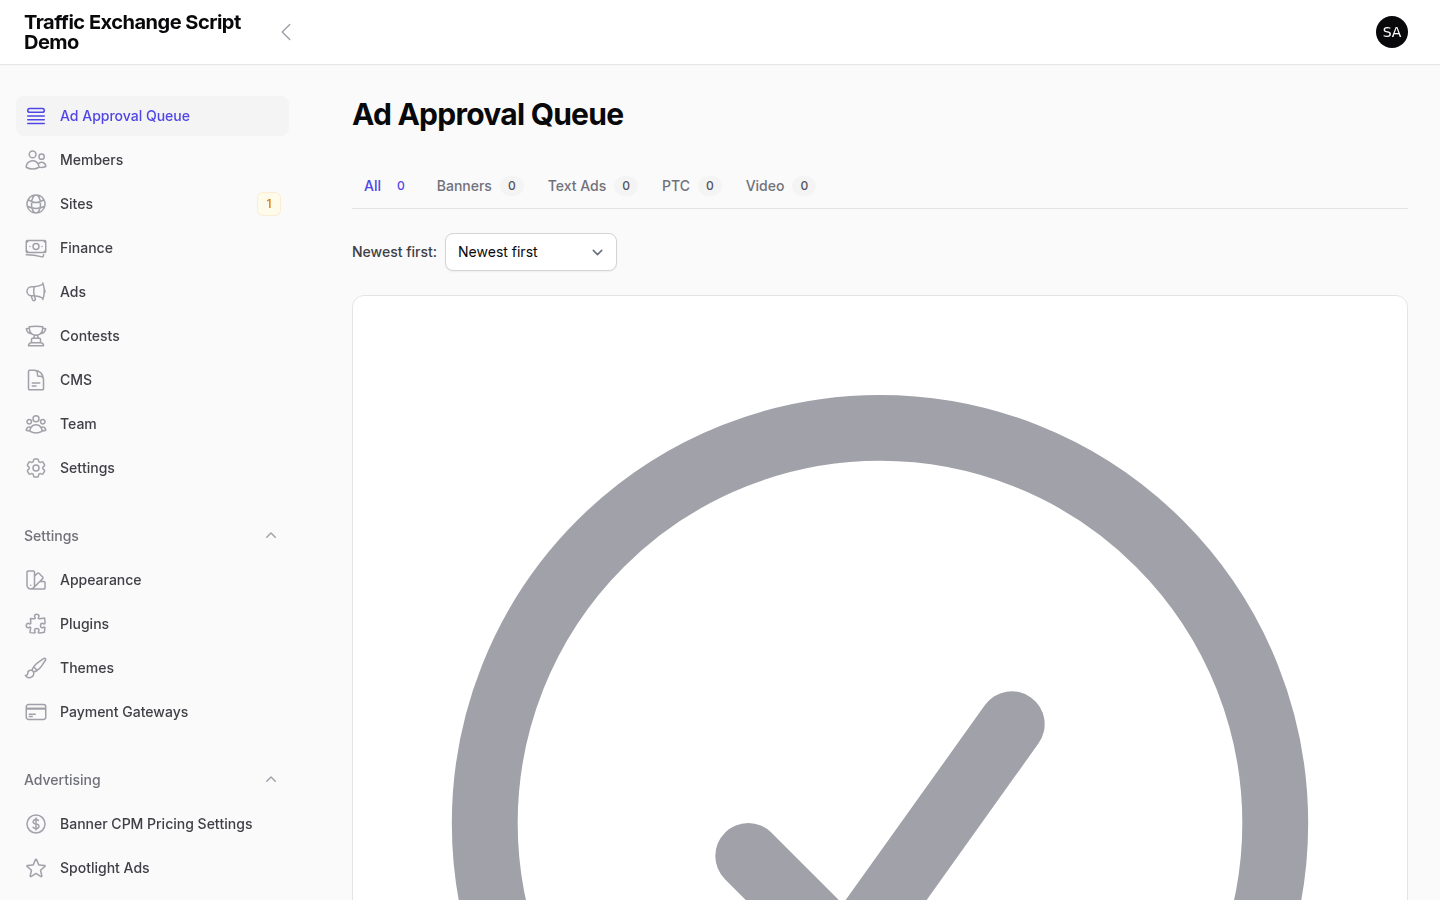Viewport: 1440px width, 900px height.
Task: Open Contests via the trophy icon
Action: 35,335
